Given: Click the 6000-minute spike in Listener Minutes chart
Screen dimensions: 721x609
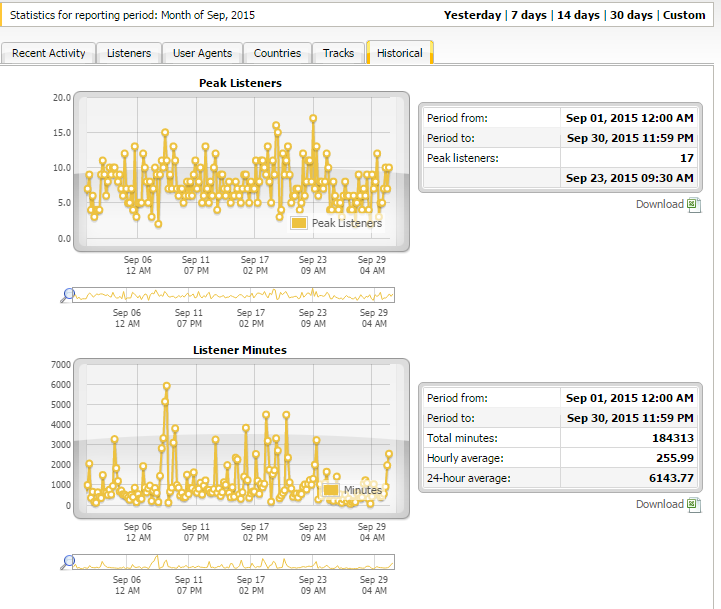Looking at the screenshot, I should click(x=166, y=386).
